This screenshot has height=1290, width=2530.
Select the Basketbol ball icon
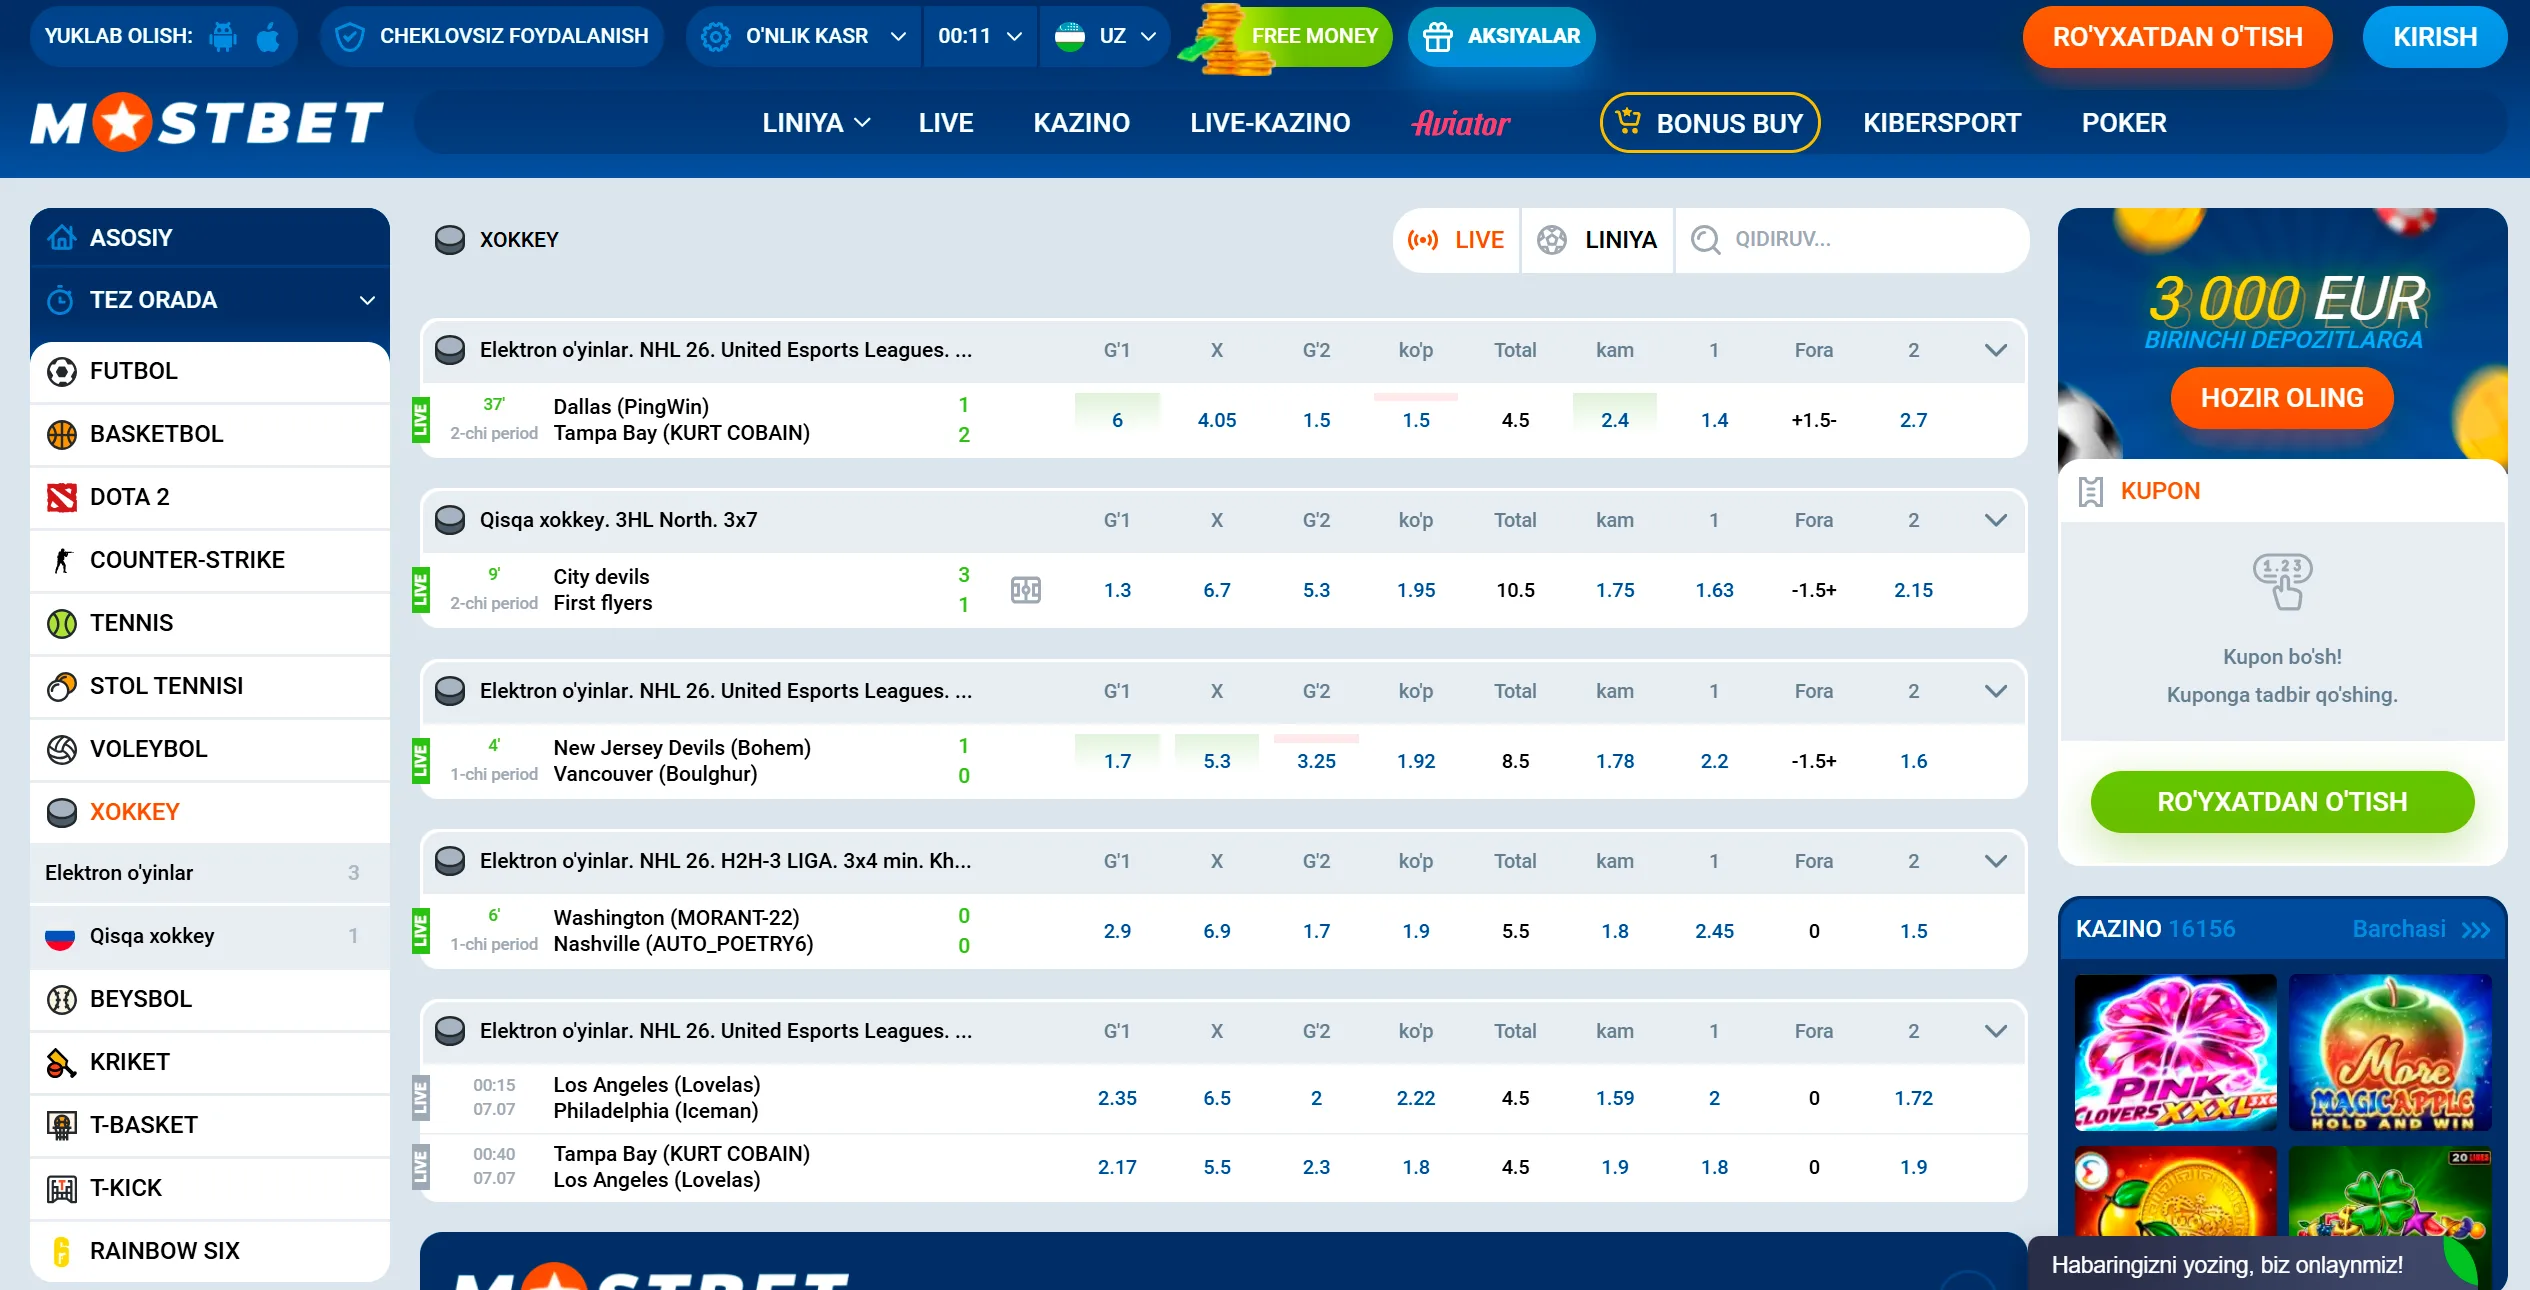62,435
